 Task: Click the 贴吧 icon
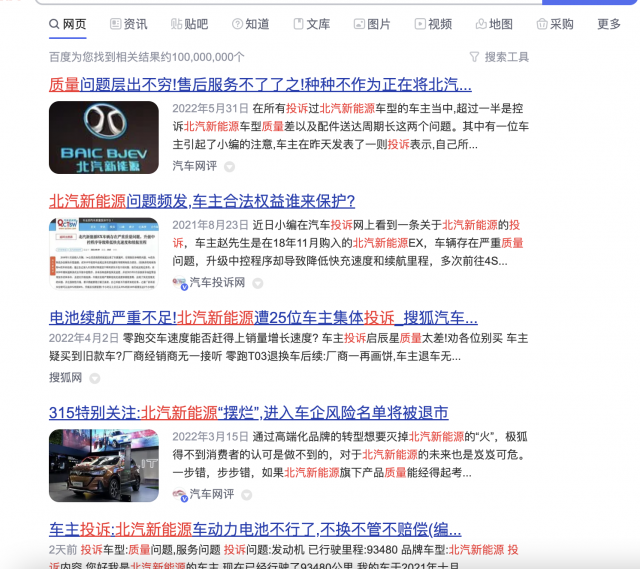176,24
